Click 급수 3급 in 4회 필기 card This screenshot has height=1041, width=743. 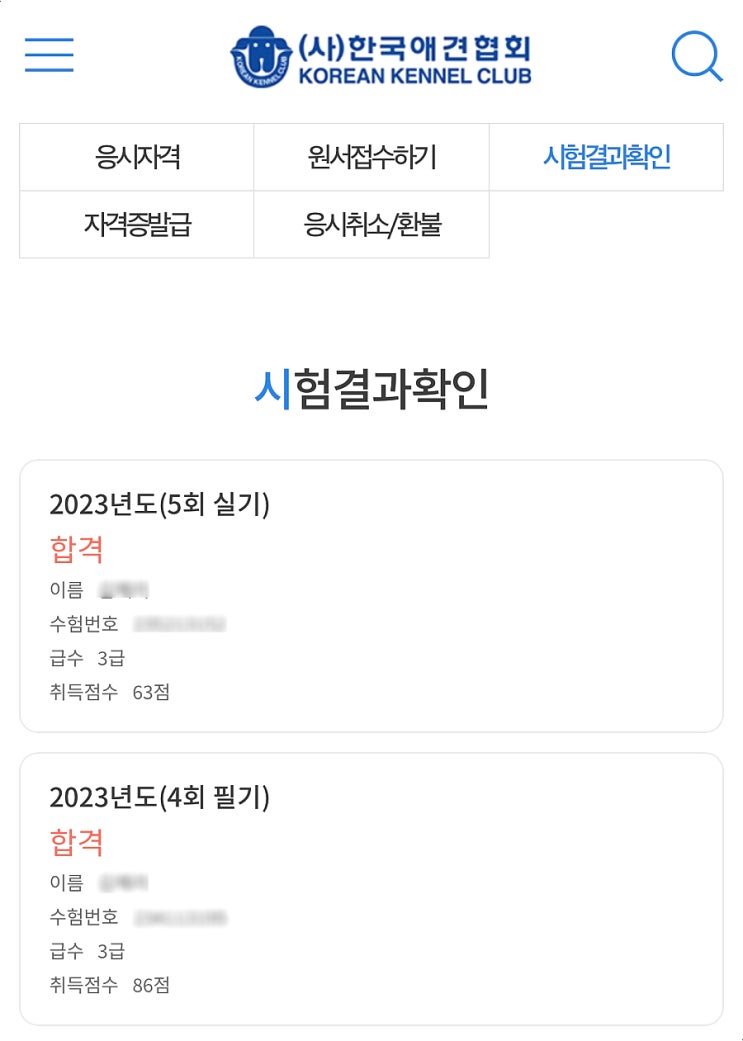coord(87,951)
